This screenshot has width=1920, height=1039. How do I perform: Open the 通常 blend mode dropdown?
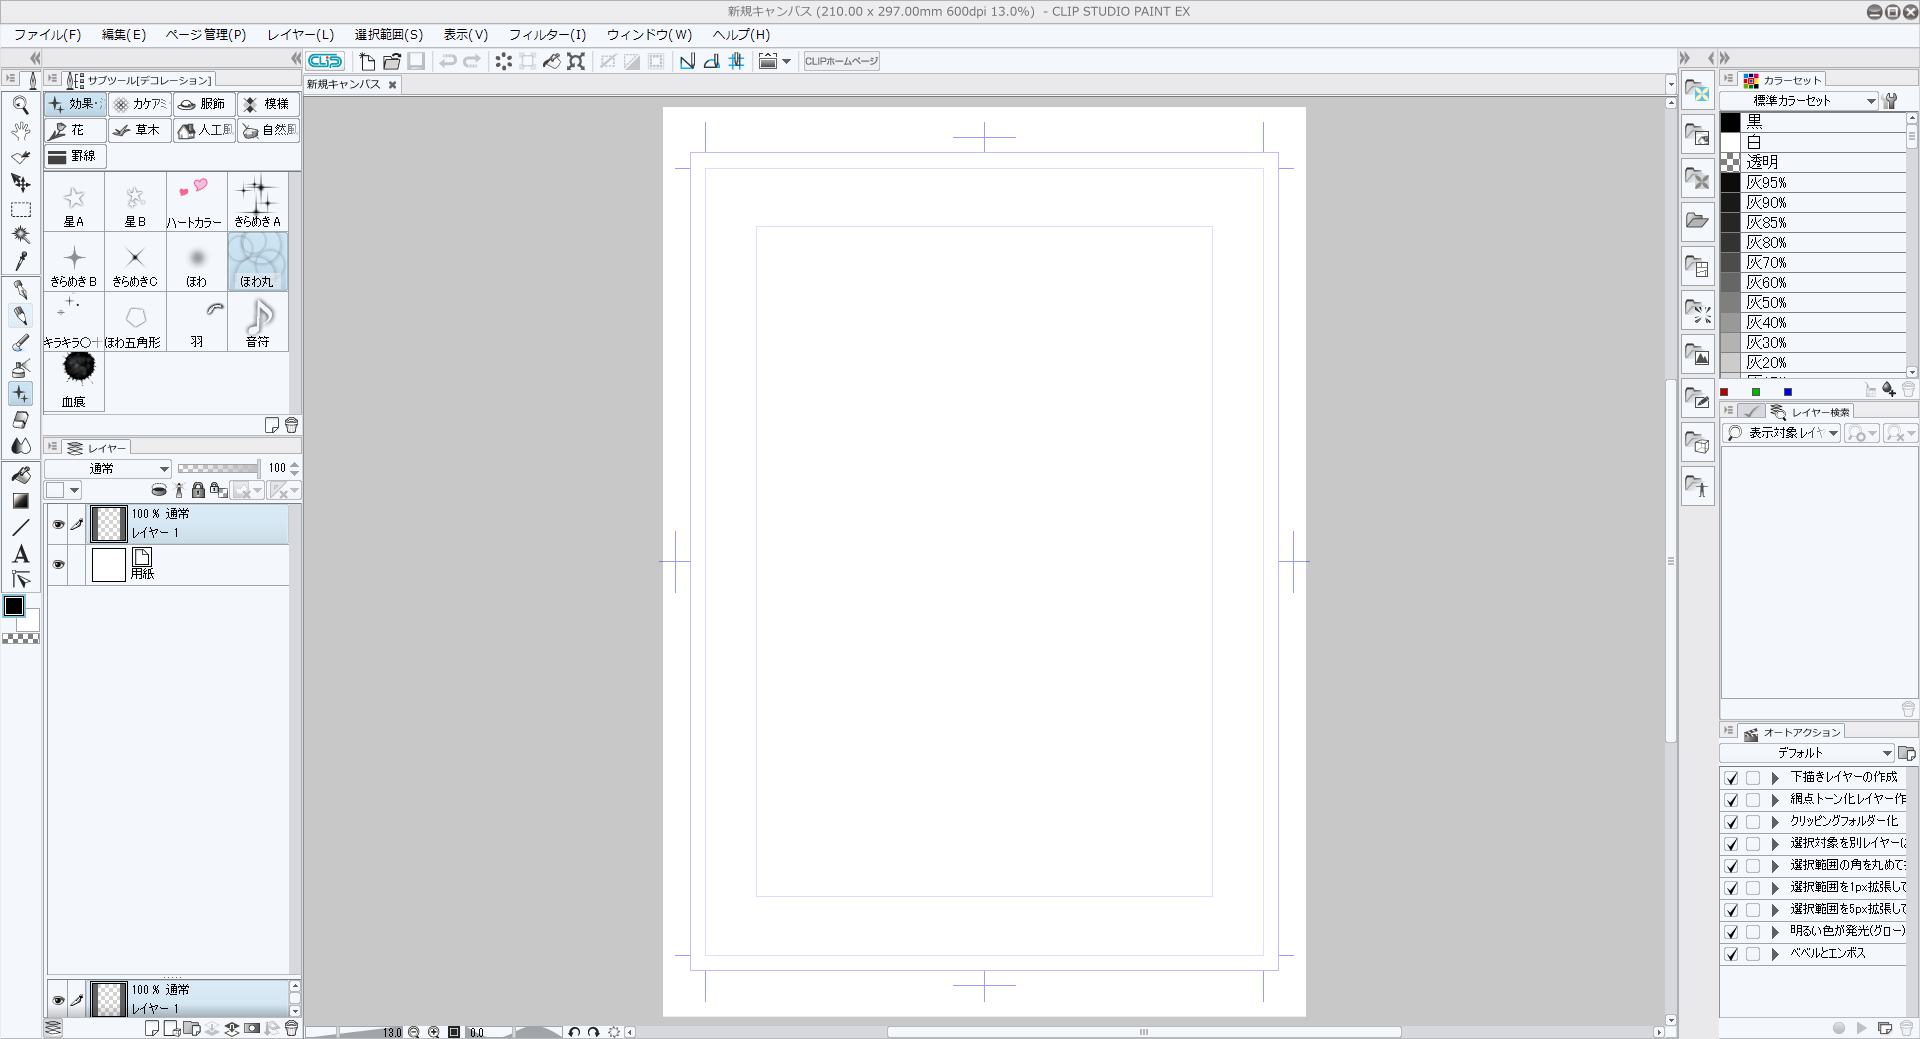point(108,468)
